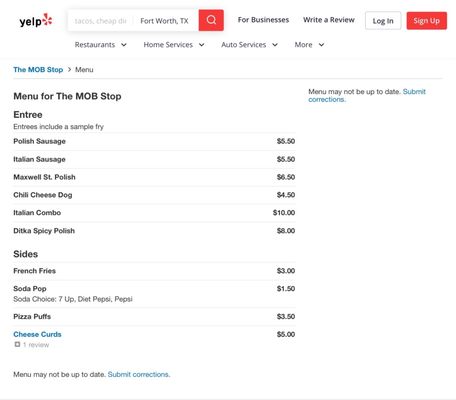Open the Restaurants menu item

(95, 45)
